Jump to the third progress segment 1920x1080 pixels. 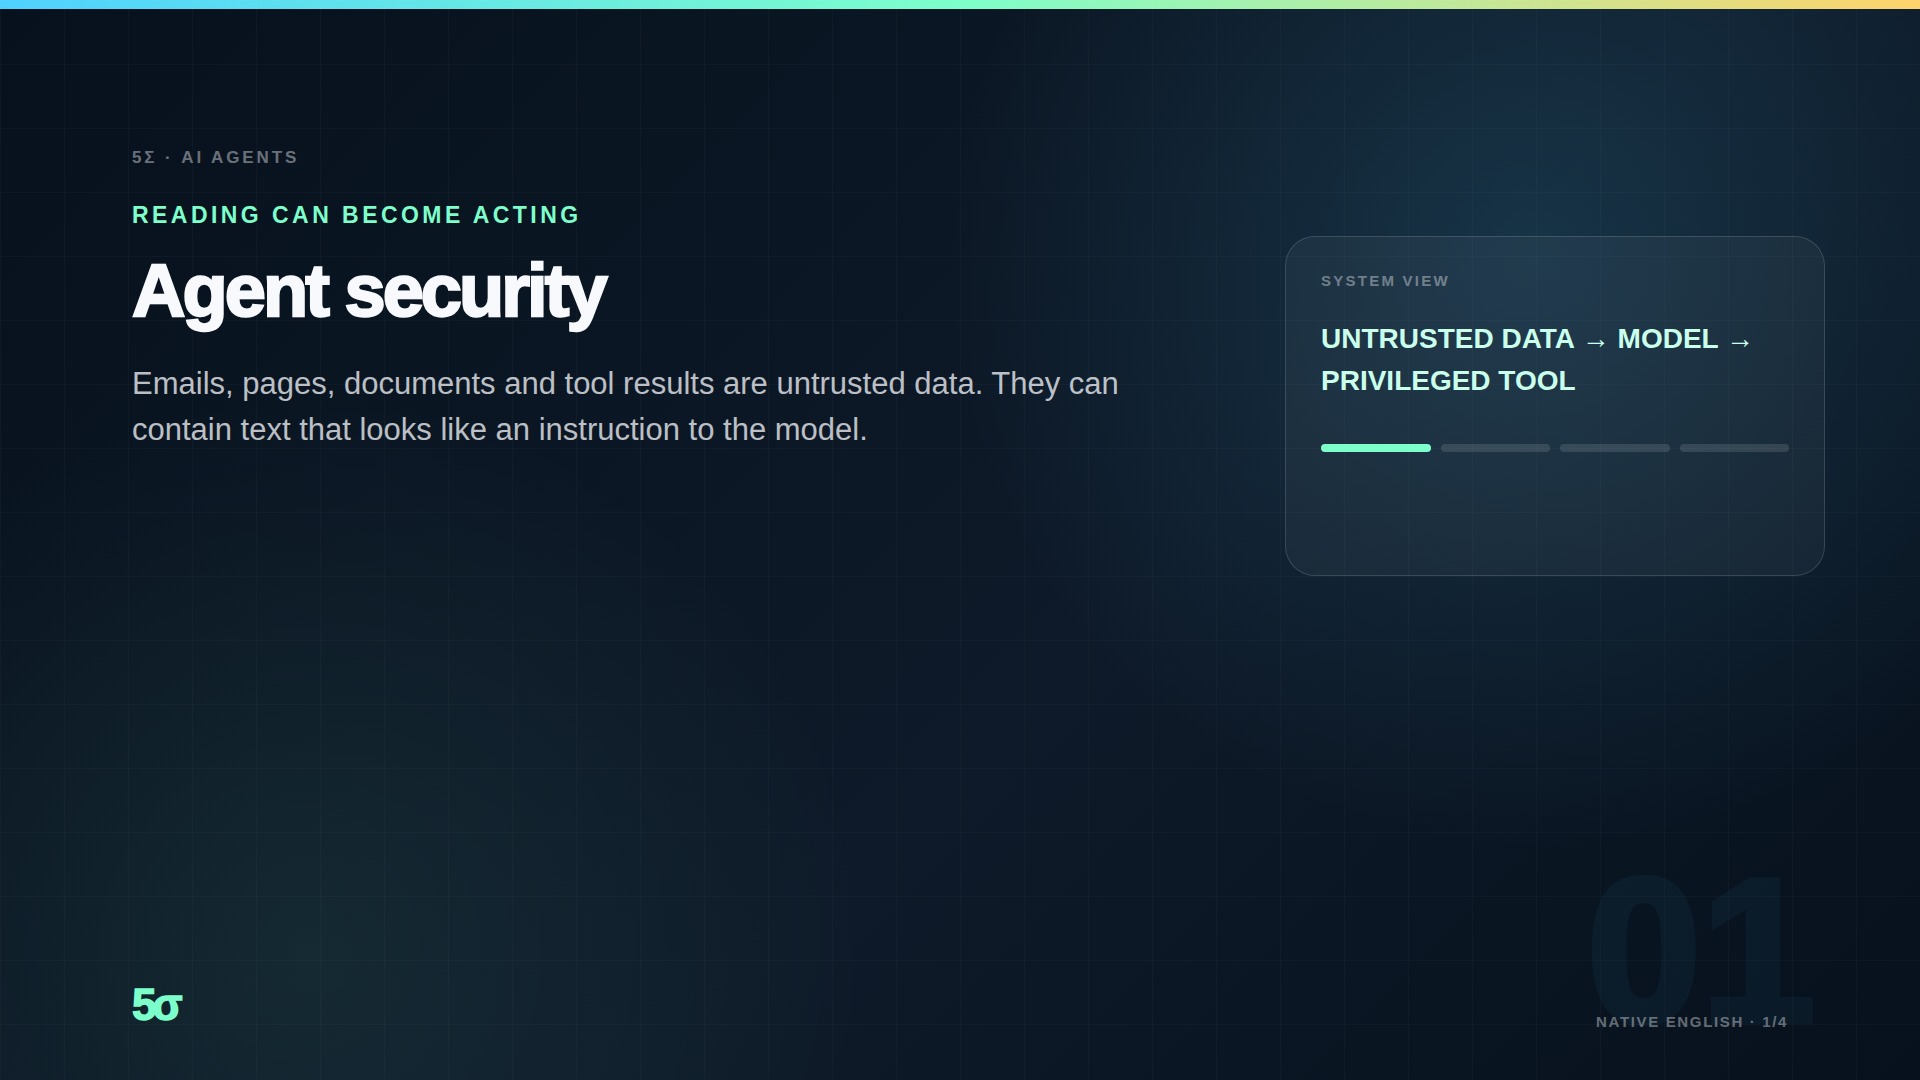click(1615, 448)
